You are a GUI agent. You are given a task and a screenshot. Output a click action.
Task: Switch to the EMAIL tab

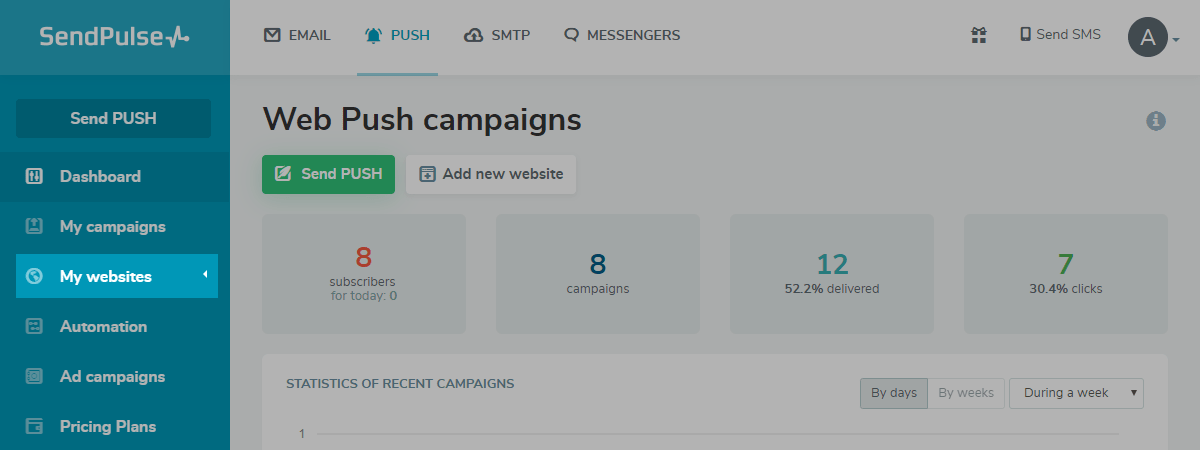297,36
